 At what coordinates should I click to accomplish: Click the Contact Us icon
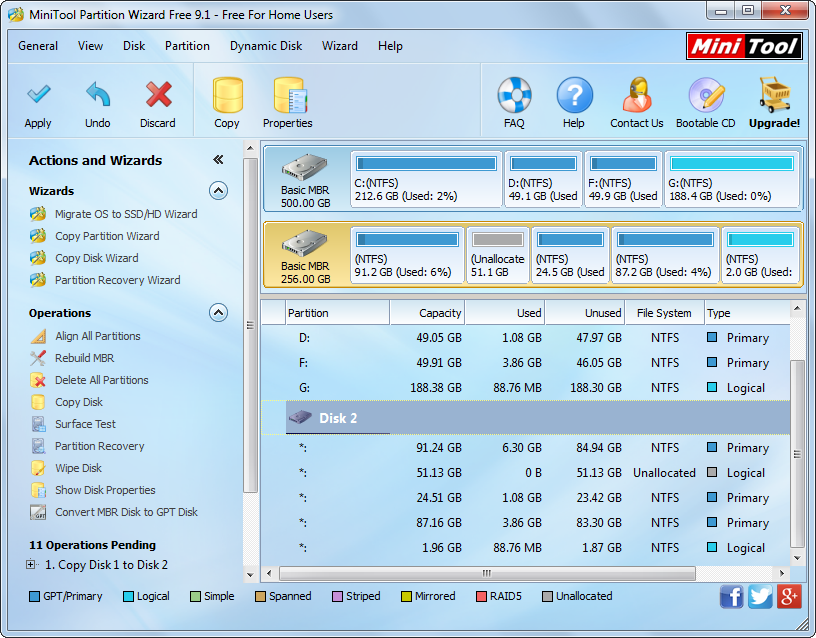(x=637, y=95)
